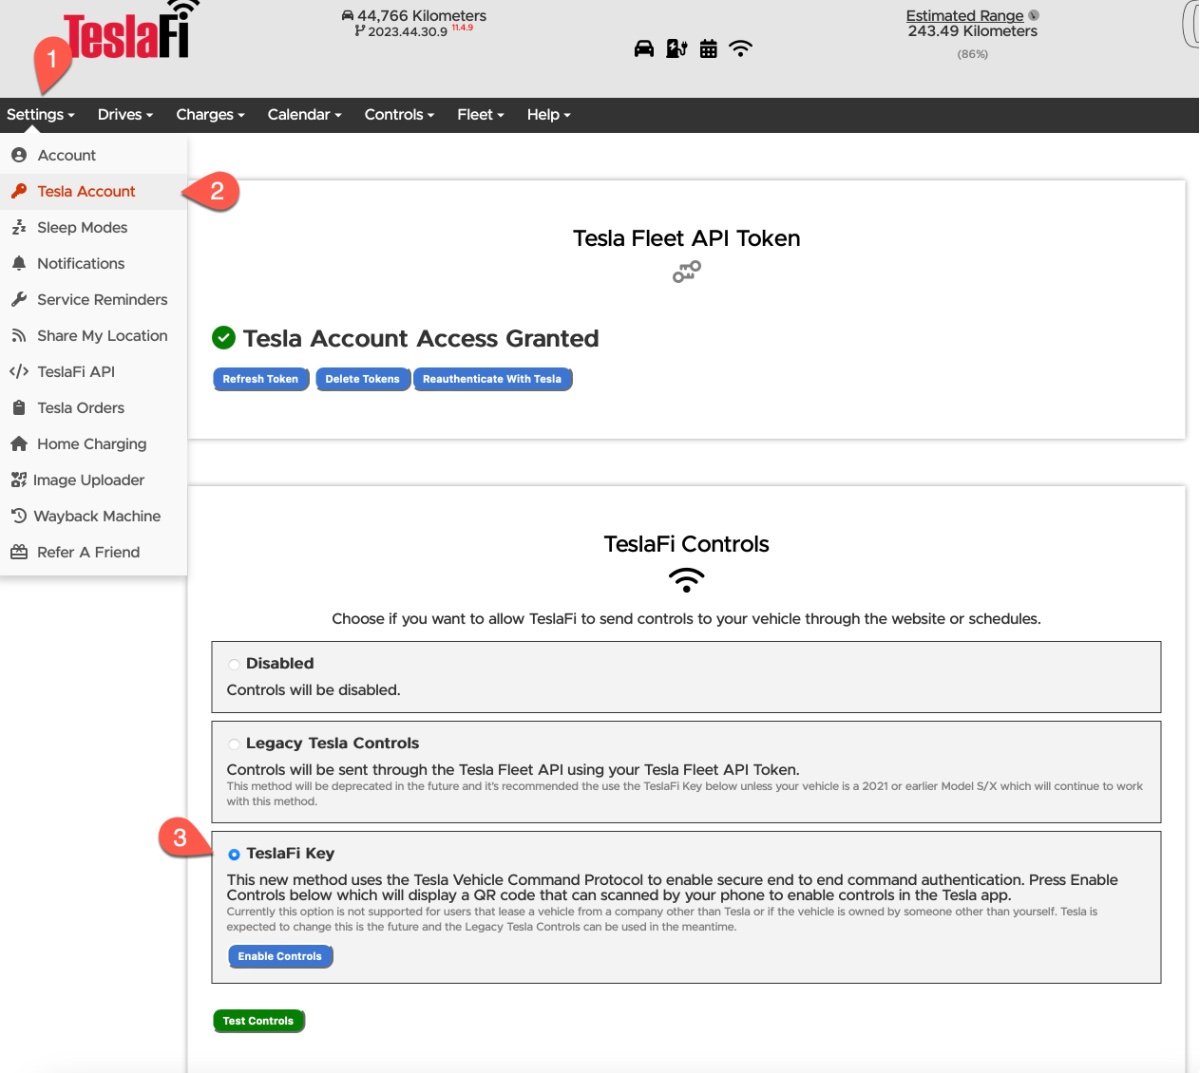Click the charging station icon in header

(677, 49)
